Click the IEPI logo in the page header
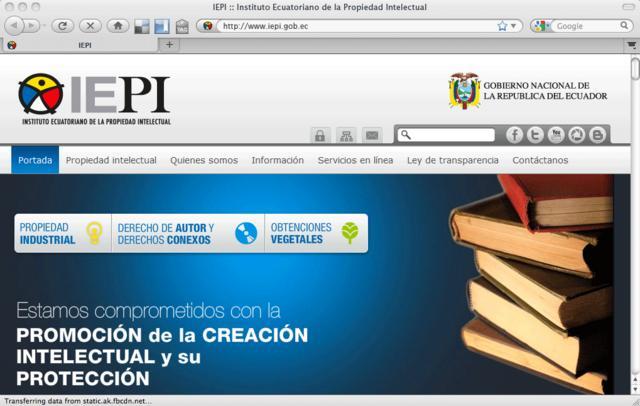This screenshot has width=640, height=406. [94, 99]
